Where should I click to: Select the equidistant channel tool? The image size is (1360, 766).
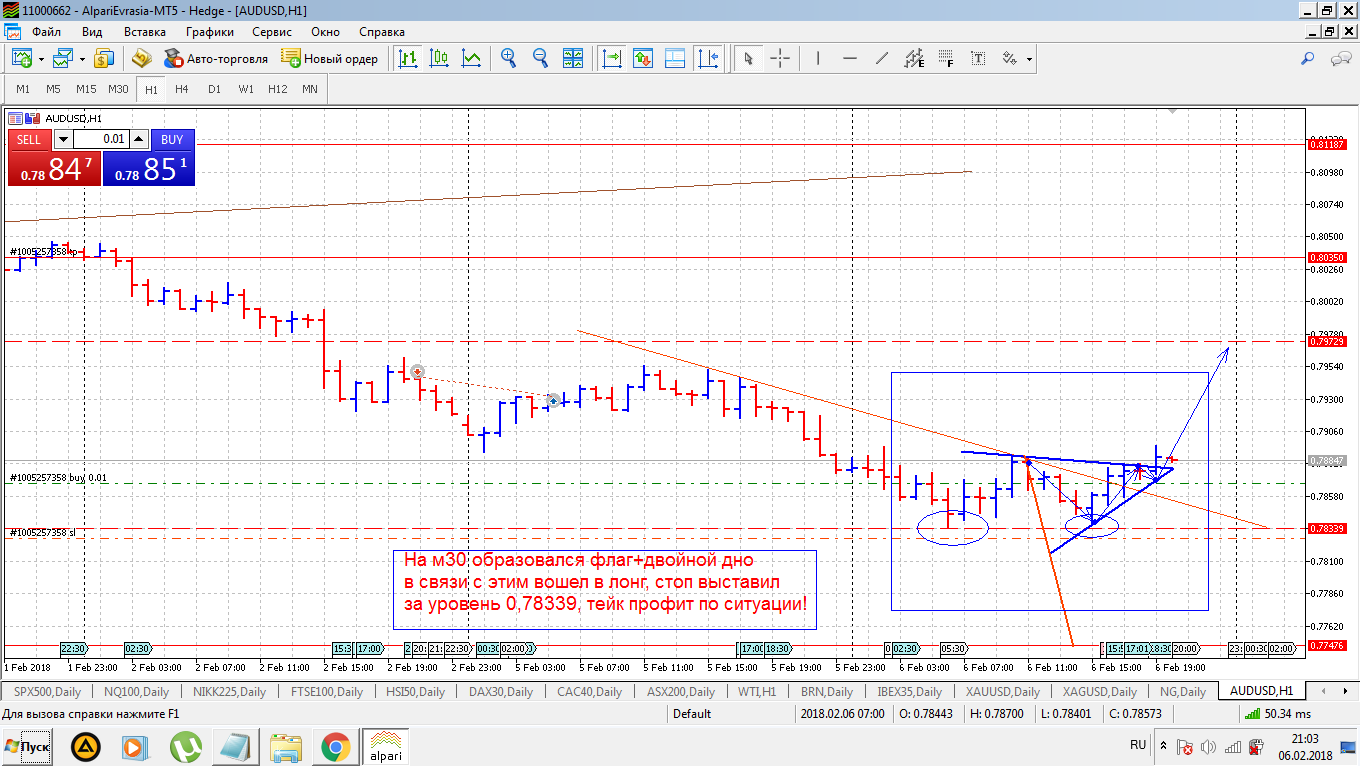pos(913,58)
